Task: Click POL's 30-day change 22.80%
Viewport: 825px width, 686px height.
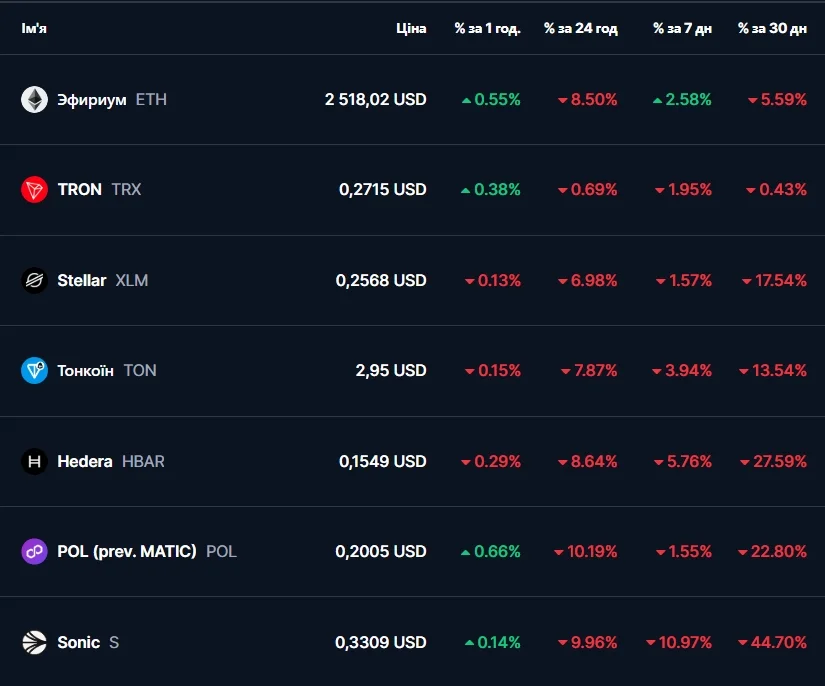Action: [772, 551]
